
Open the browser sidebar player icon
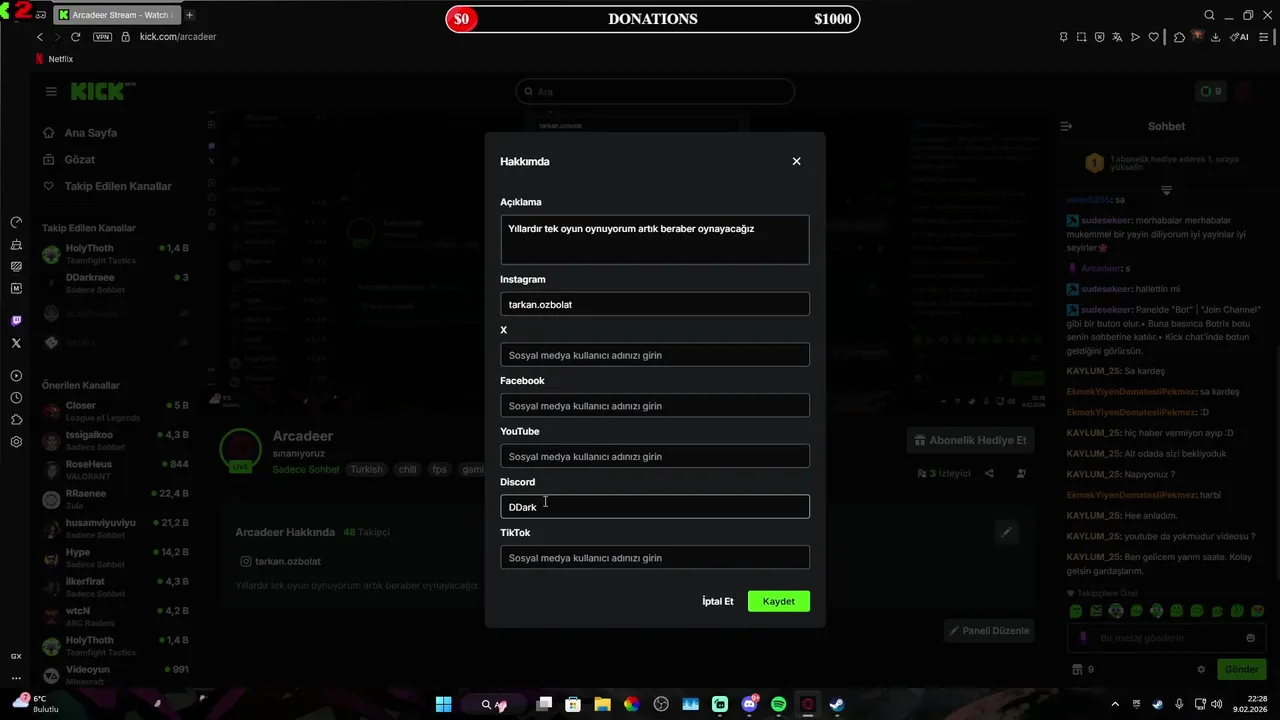[x=16, y=376]
